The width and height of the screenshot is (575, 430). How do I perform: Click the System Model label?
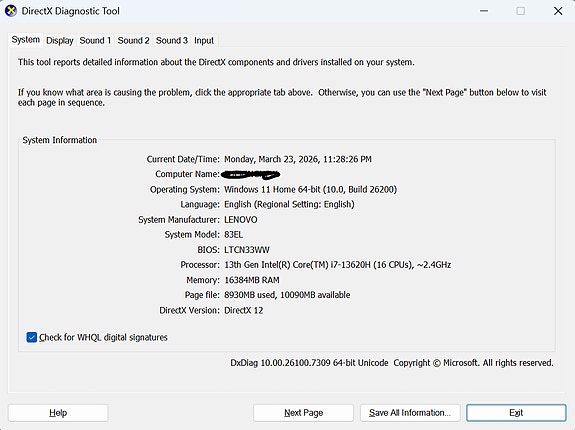[192, 235]
